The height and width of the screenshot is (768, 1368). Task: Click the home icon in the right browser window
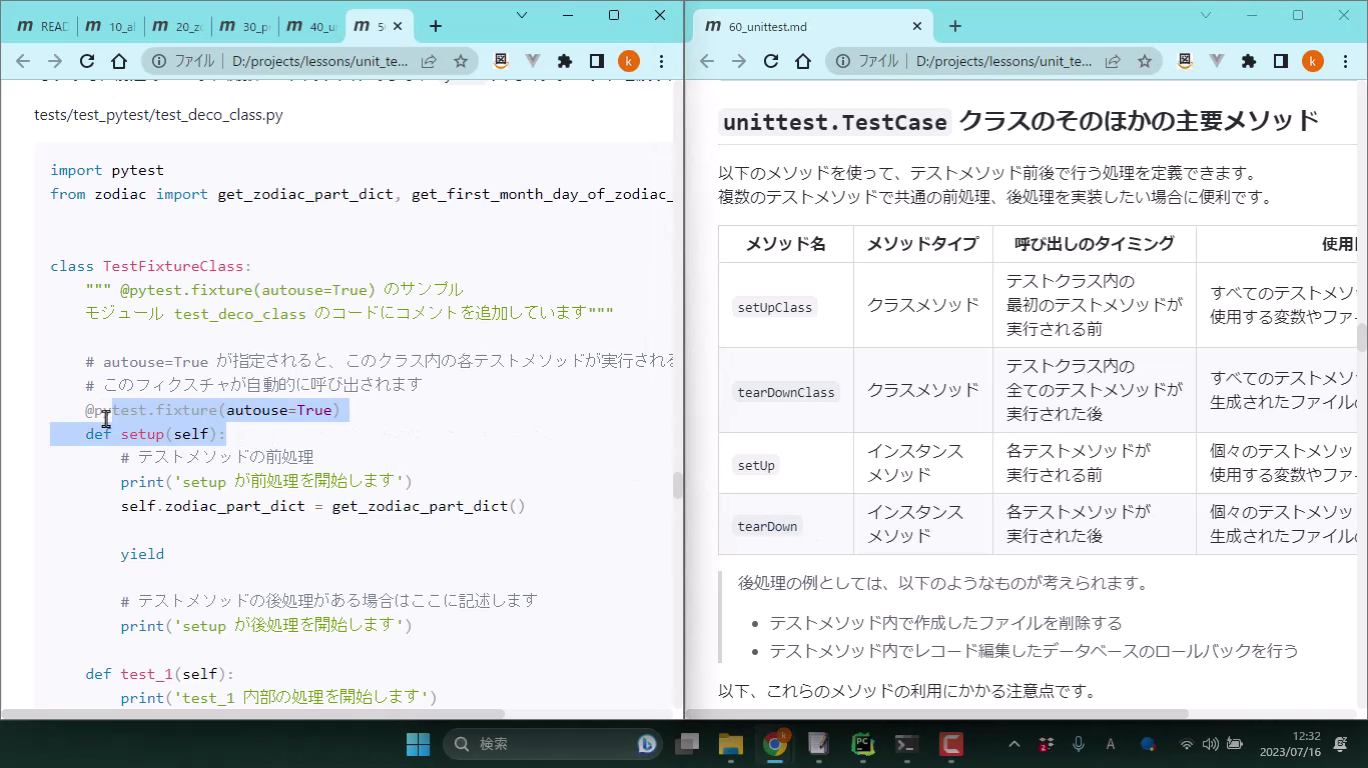tap(803, 61)
